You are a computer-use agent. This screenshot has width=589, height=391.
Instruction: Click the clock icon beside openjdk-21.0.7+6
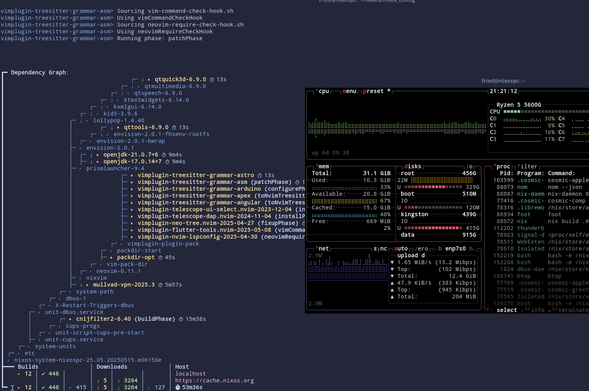[x=164, y=155]
